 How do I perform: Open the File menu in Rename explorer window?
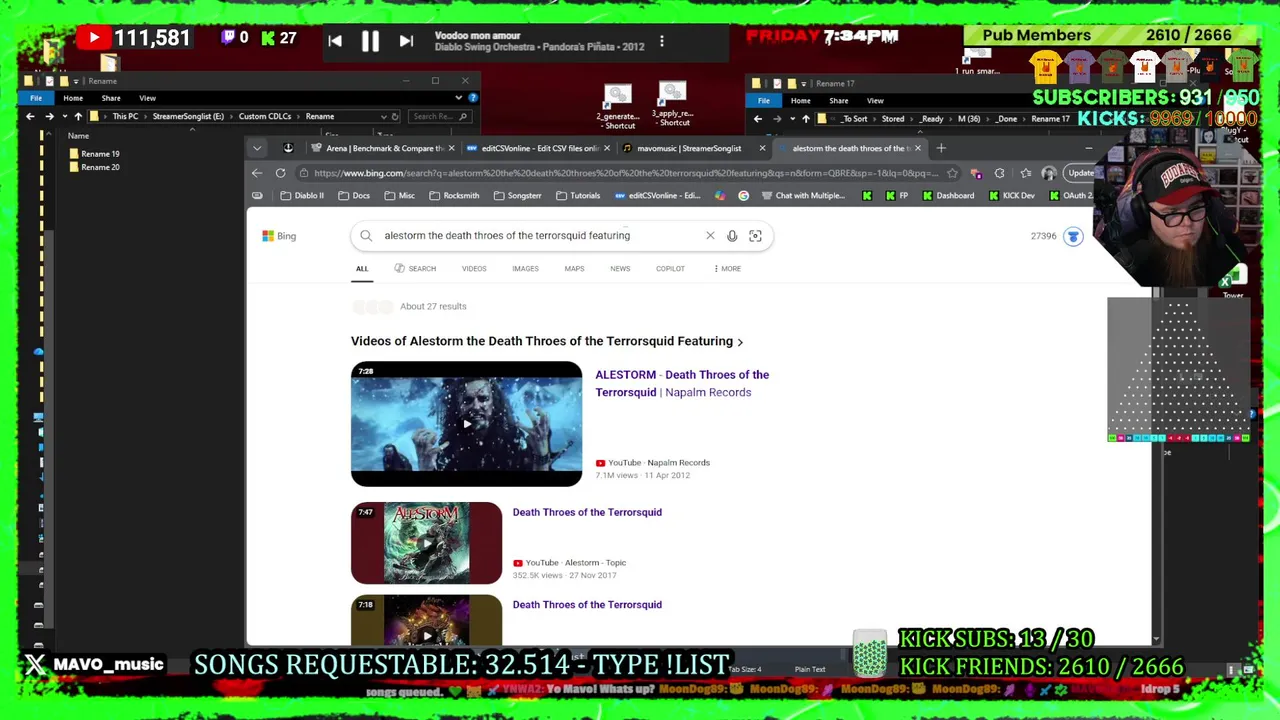coord(36,98)
